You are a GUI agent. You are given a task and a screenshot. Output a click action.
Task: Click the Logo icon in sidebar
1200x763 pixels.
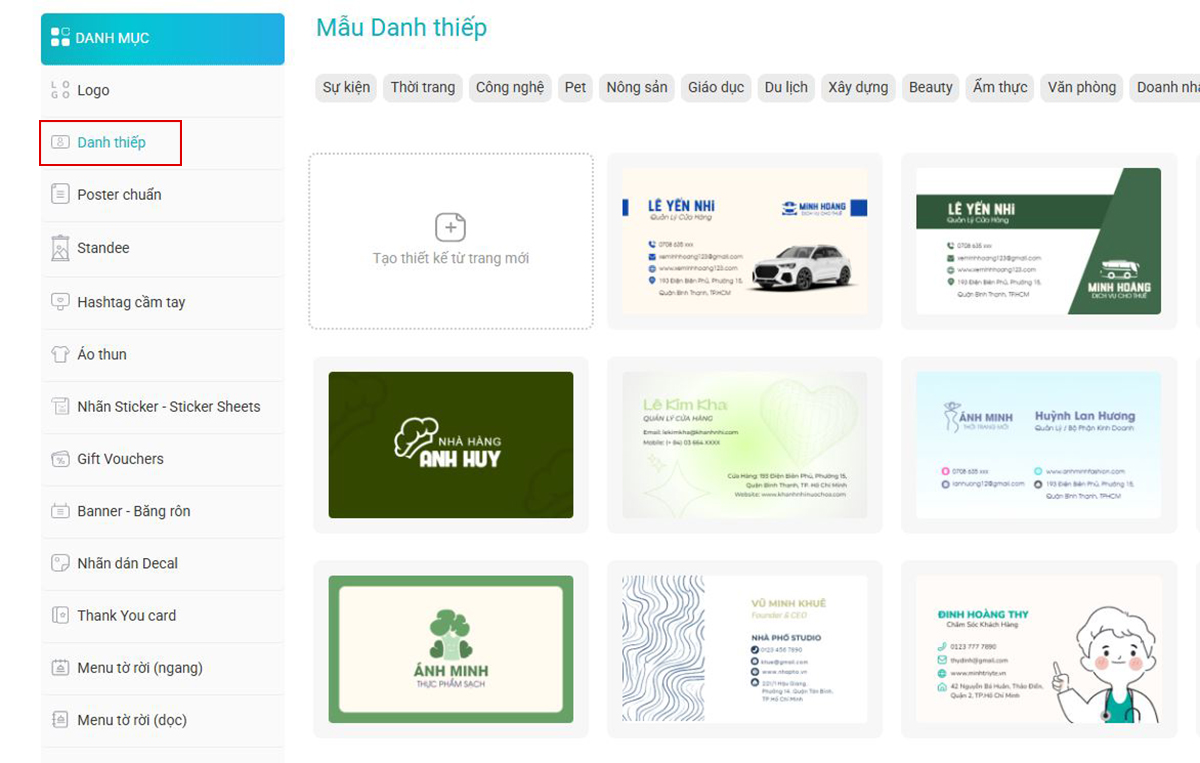tap(60, 90)
